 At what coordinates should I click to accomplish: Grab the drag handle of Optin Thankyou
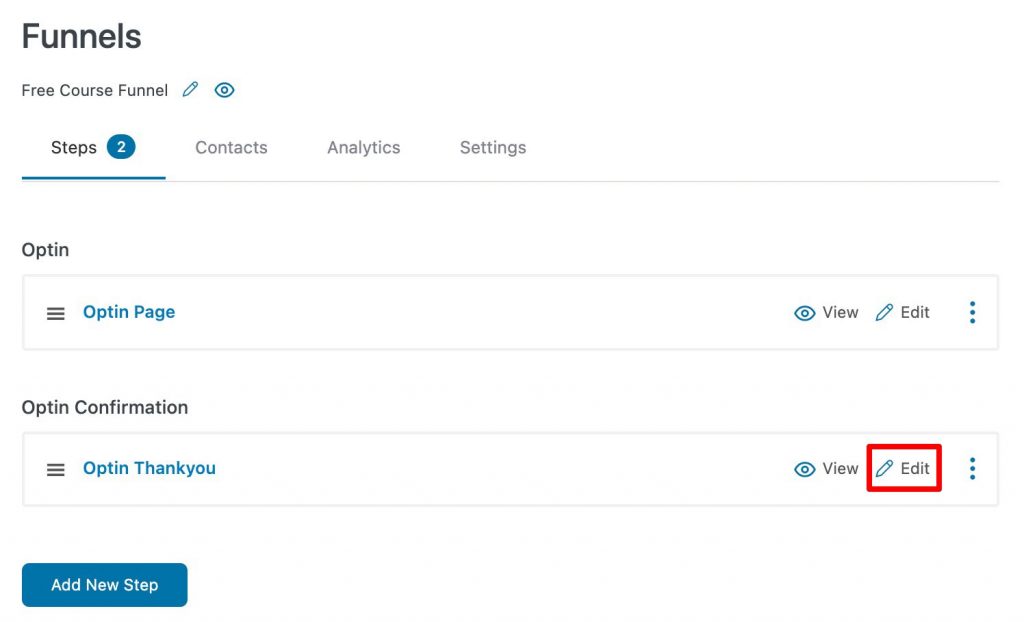(x=56, y=470)
